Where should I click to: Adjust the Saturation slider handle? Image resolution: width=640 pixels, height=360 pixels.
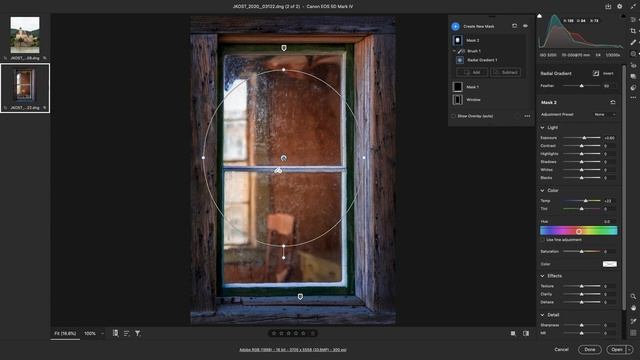[x=582, y=251]
